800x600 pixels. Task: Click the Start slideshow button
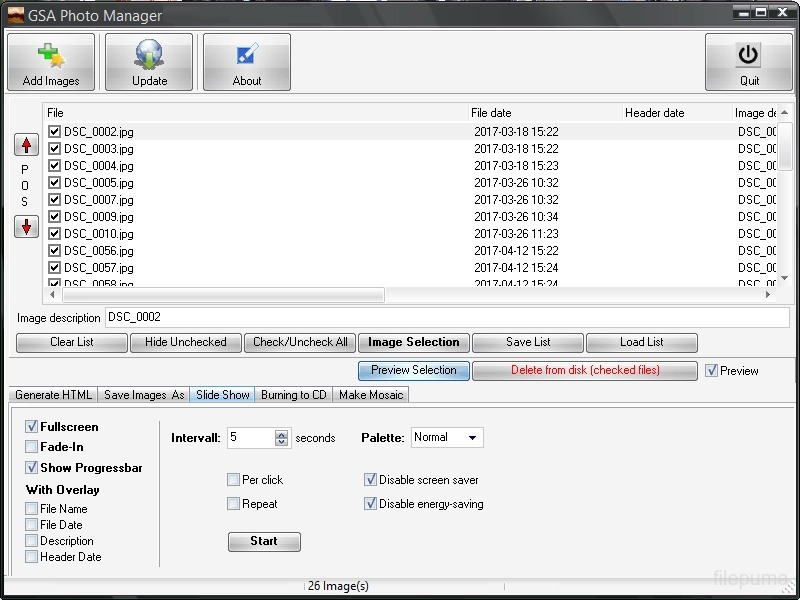click(264, 541)
